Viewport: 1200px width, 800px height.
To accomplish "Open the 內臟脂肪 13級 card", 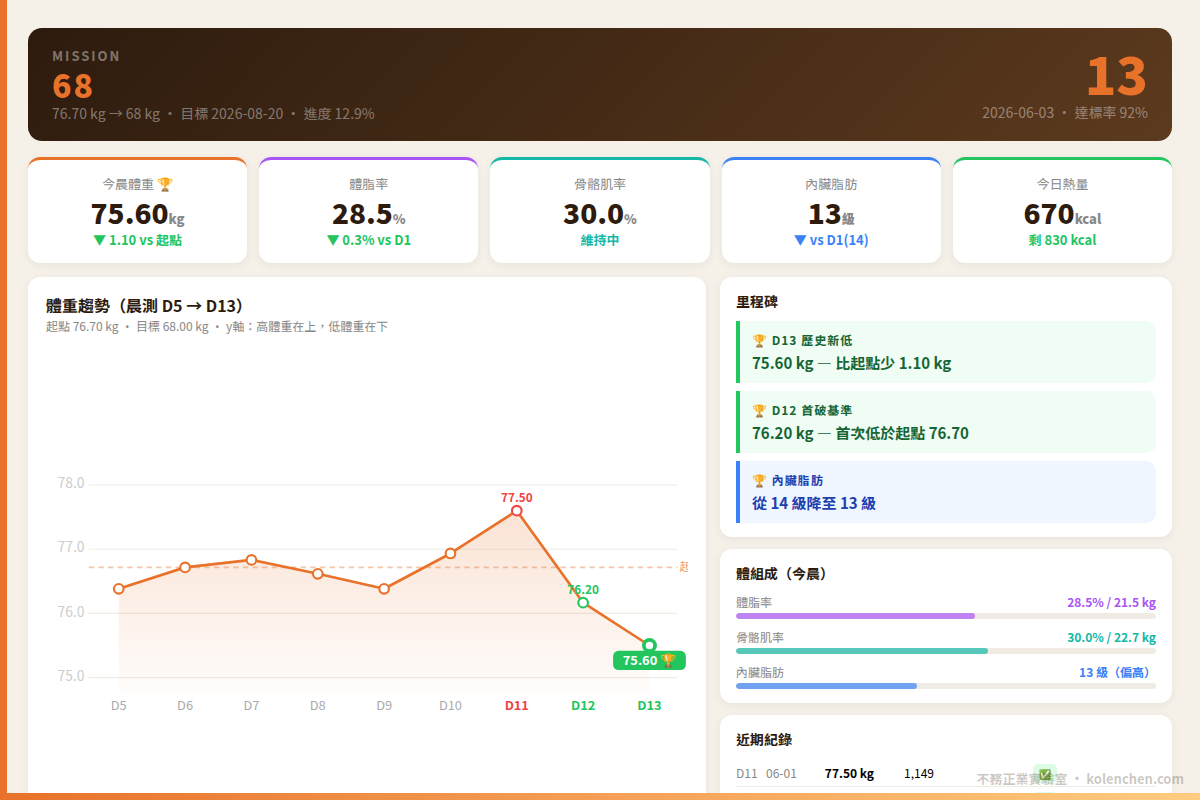I will (x=831, y=210).
